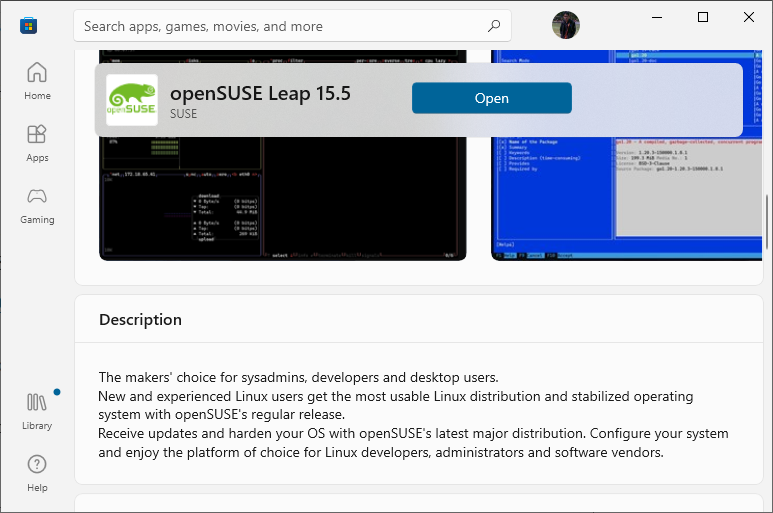
Task: Click the Microsoft Store logo icon
Action: click(29, 26)
